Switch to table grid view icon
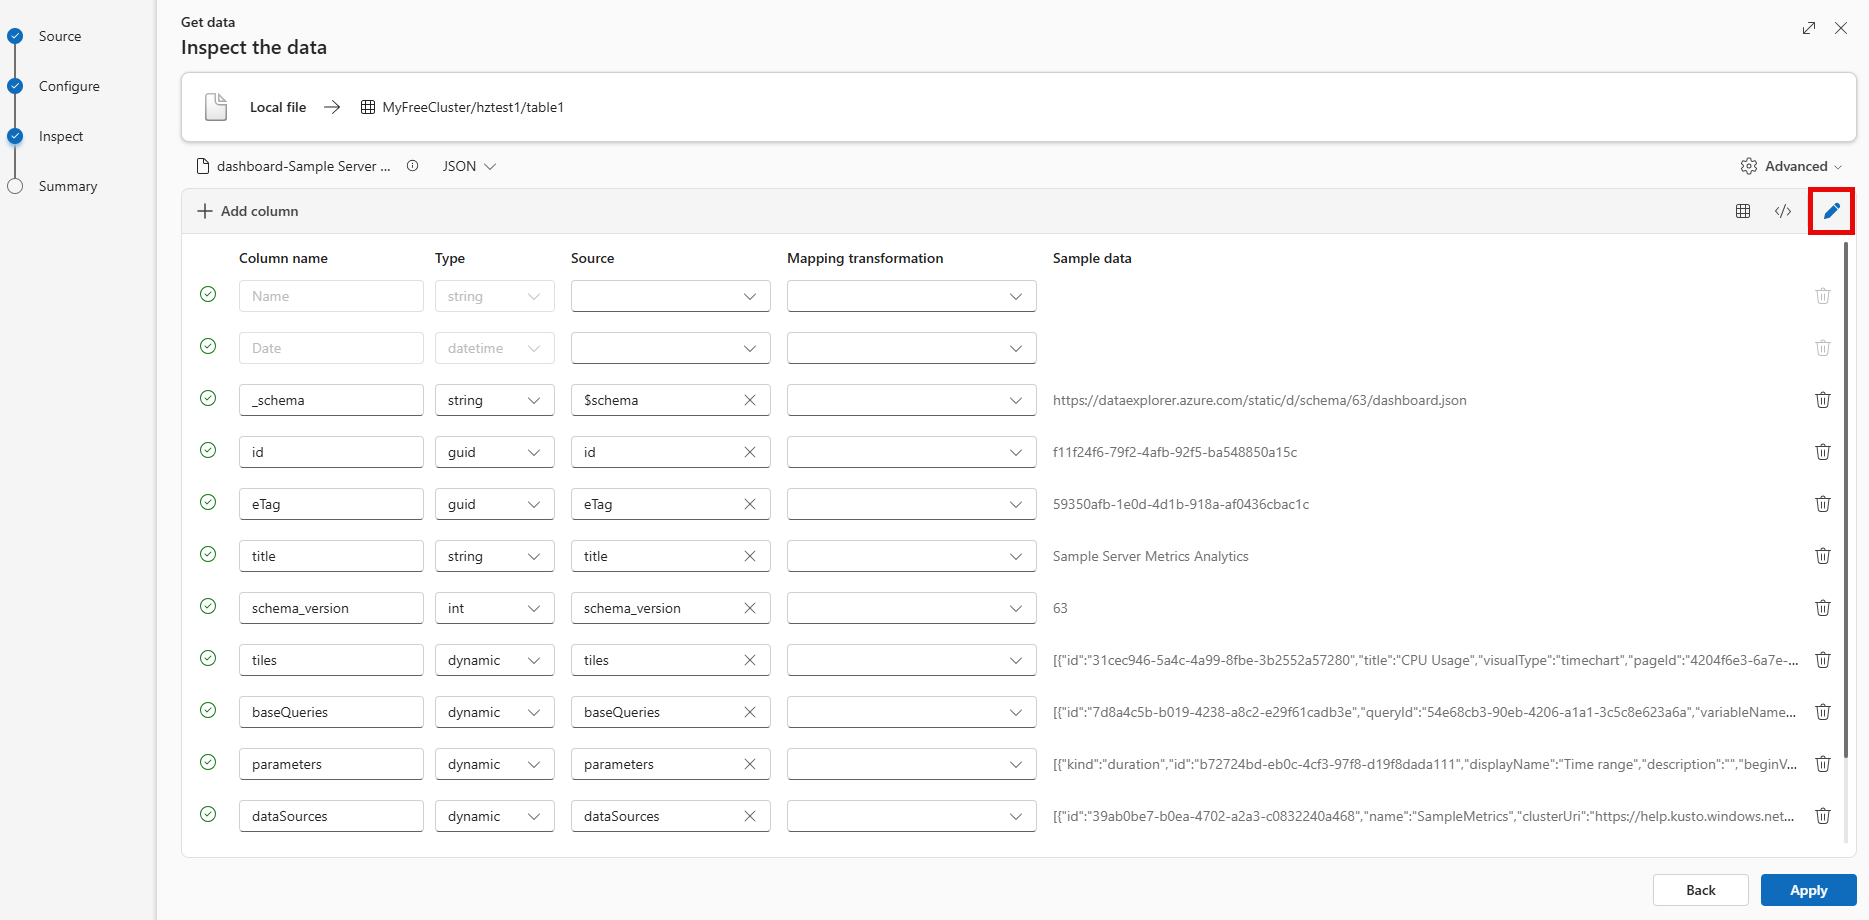This screenshot has width=1869, height=920. (1743, 211)
